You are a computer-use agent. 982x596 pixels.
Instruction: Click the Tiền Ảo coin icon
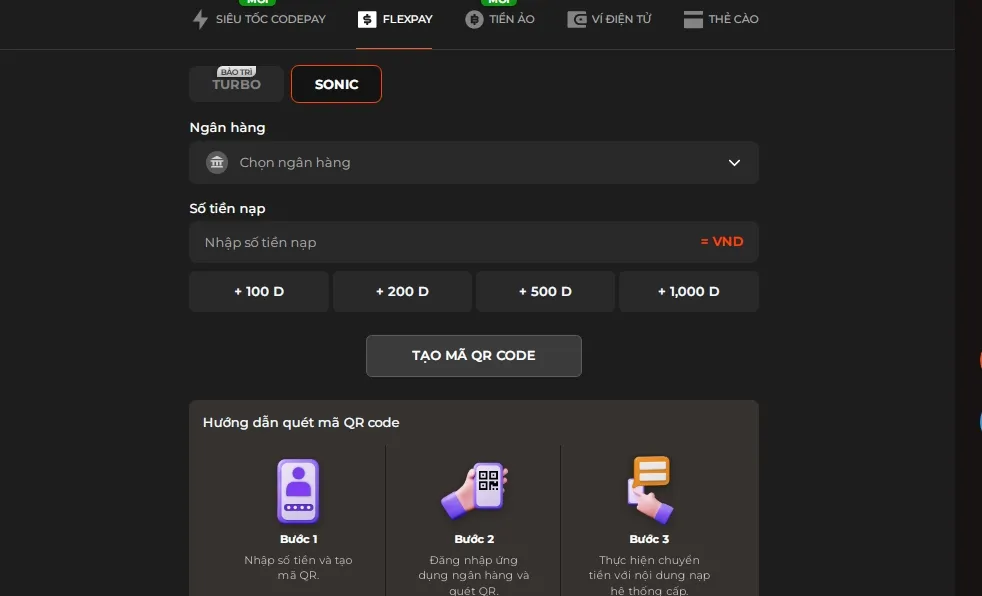coord(474,19)
